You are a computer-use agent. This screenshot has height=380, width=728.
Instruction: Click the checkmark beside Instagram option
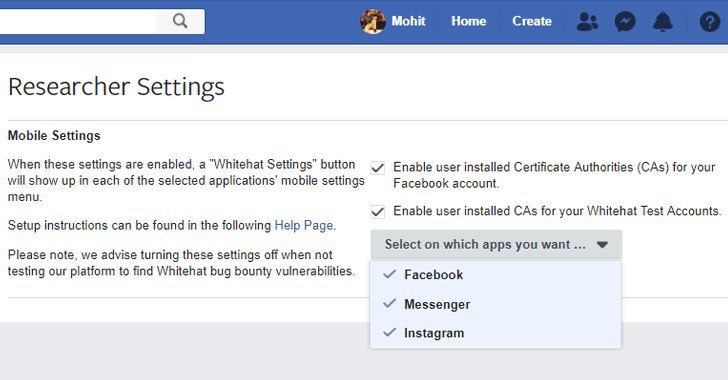390,333
